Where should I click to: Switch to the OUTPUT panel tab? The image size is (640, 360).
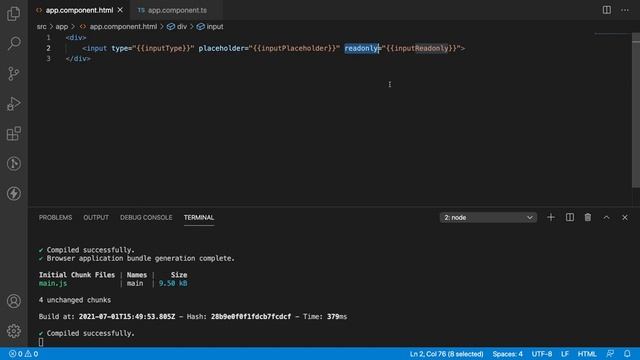[96, 218]
